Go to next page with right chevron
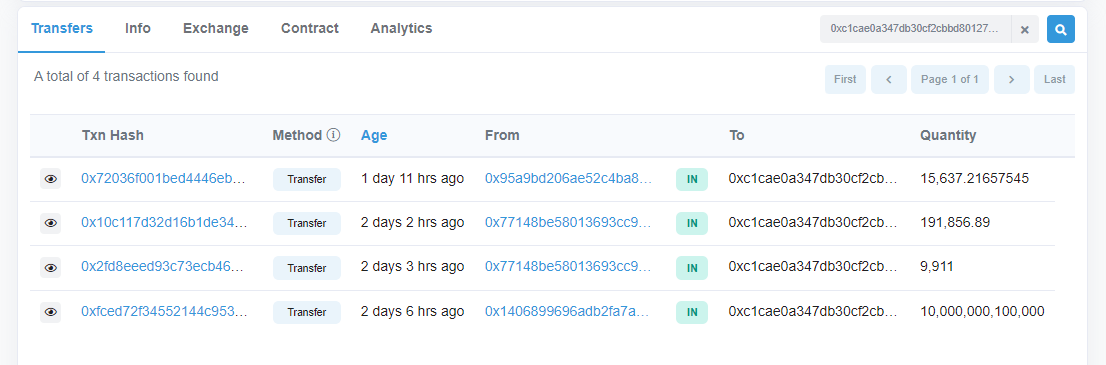This screenshot has height=365, width=1106. [x=1011, y=80]
